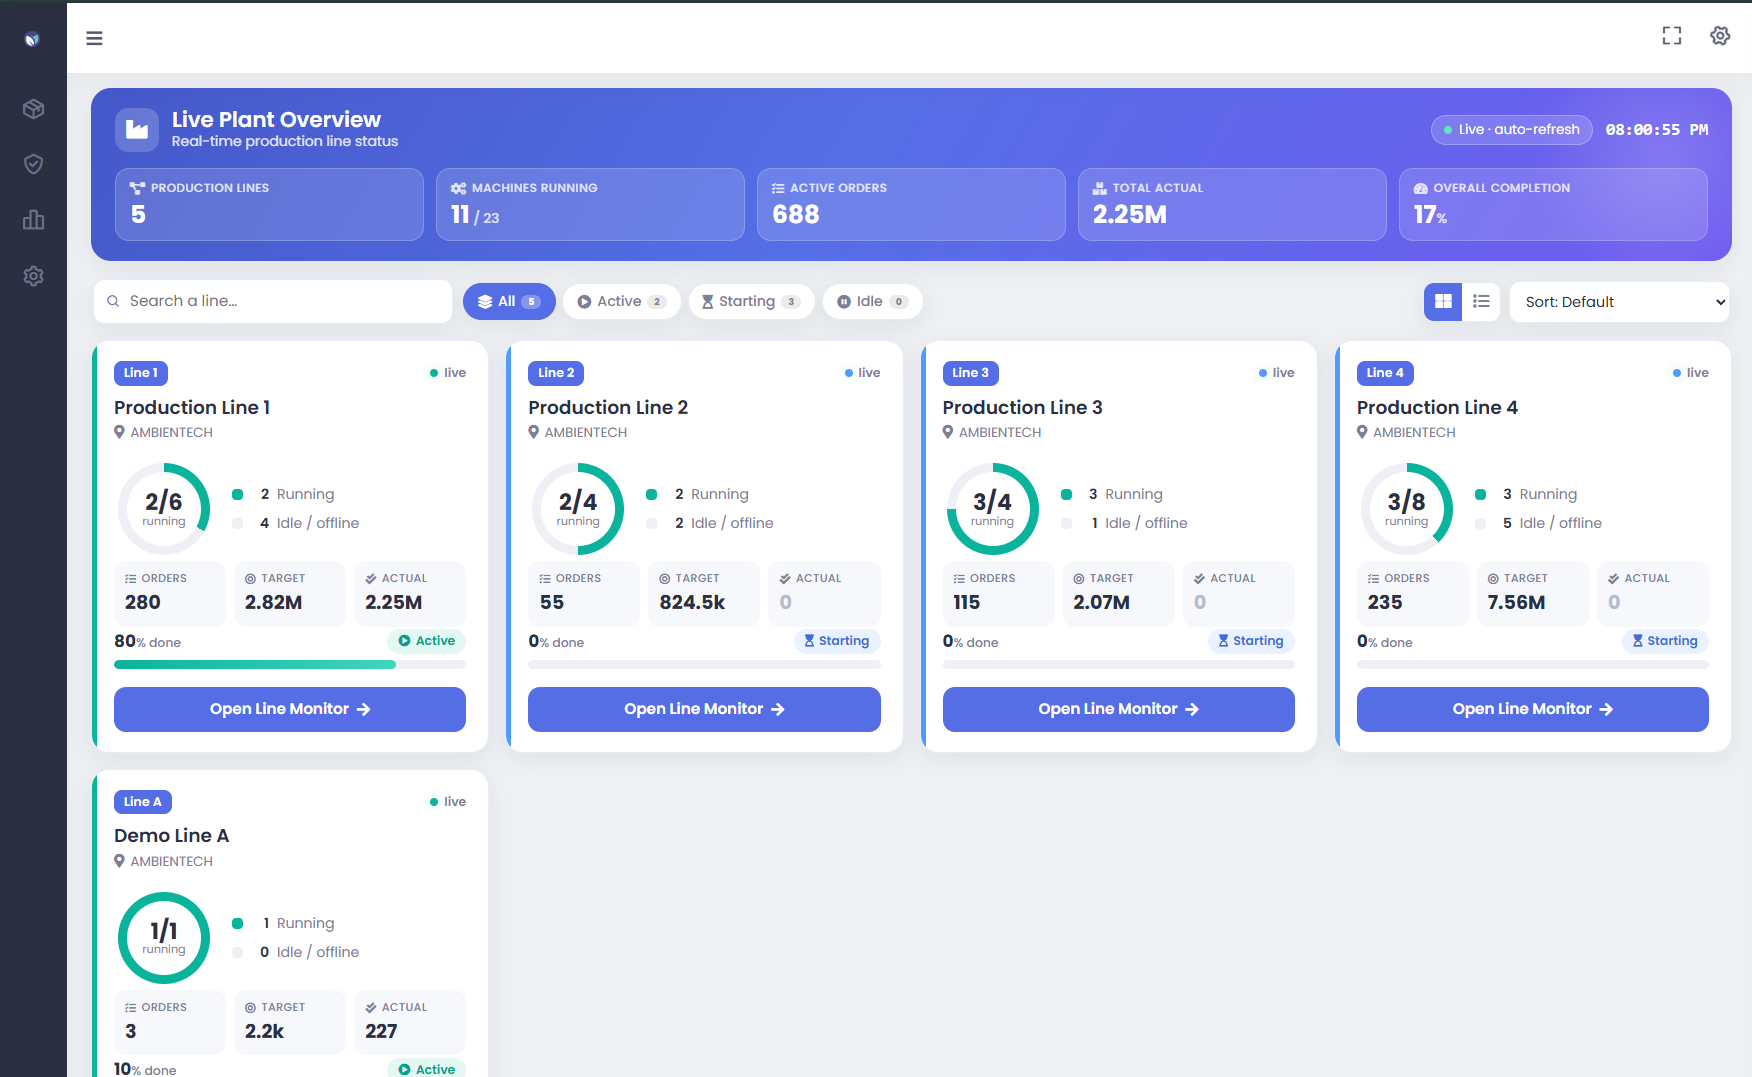Open the bar chart sidebar icon
This screenshot has width=1752, height=1077.
33,220
